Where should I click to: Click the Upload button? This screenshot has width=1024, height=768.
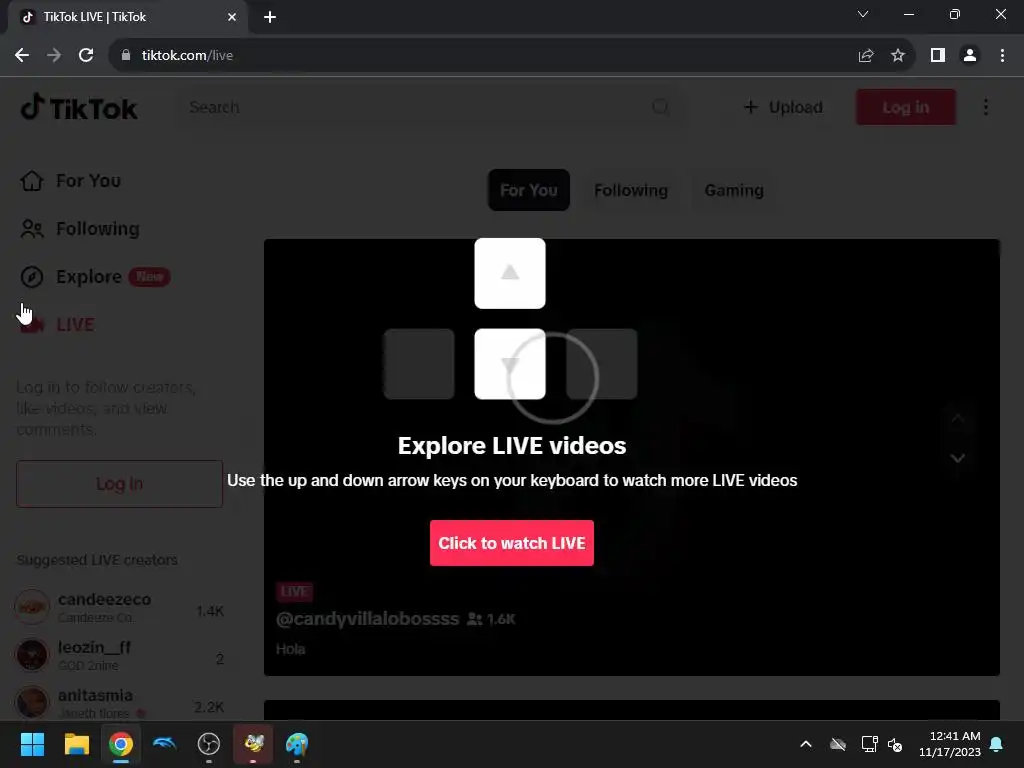click(783, 107)
